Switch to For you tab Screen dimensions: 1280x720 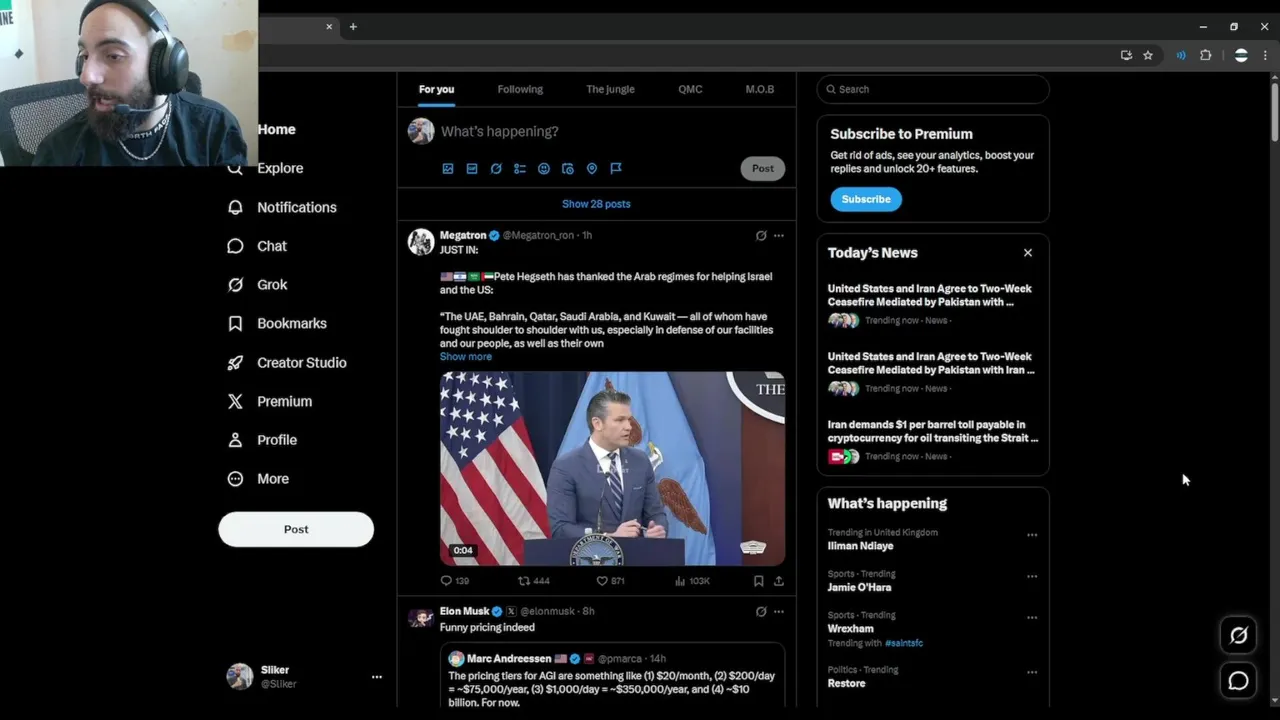click(436, 89)
